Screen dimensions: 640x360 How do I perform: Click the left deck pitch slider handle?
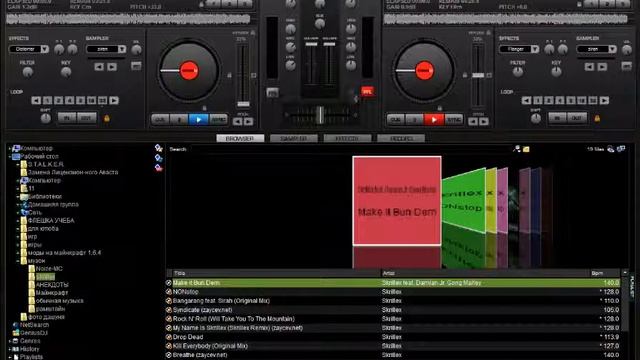(x=243, y=104)
